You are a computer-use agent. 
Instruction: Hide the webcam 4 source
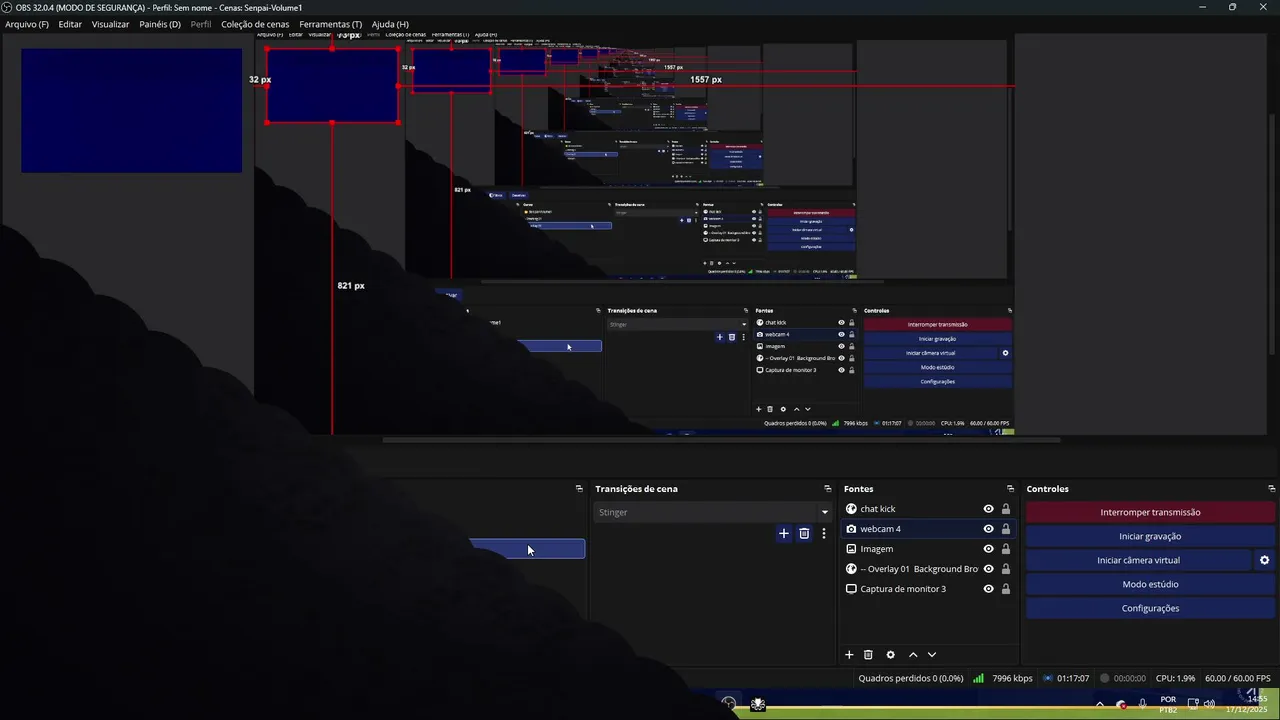tap(988, 529)
